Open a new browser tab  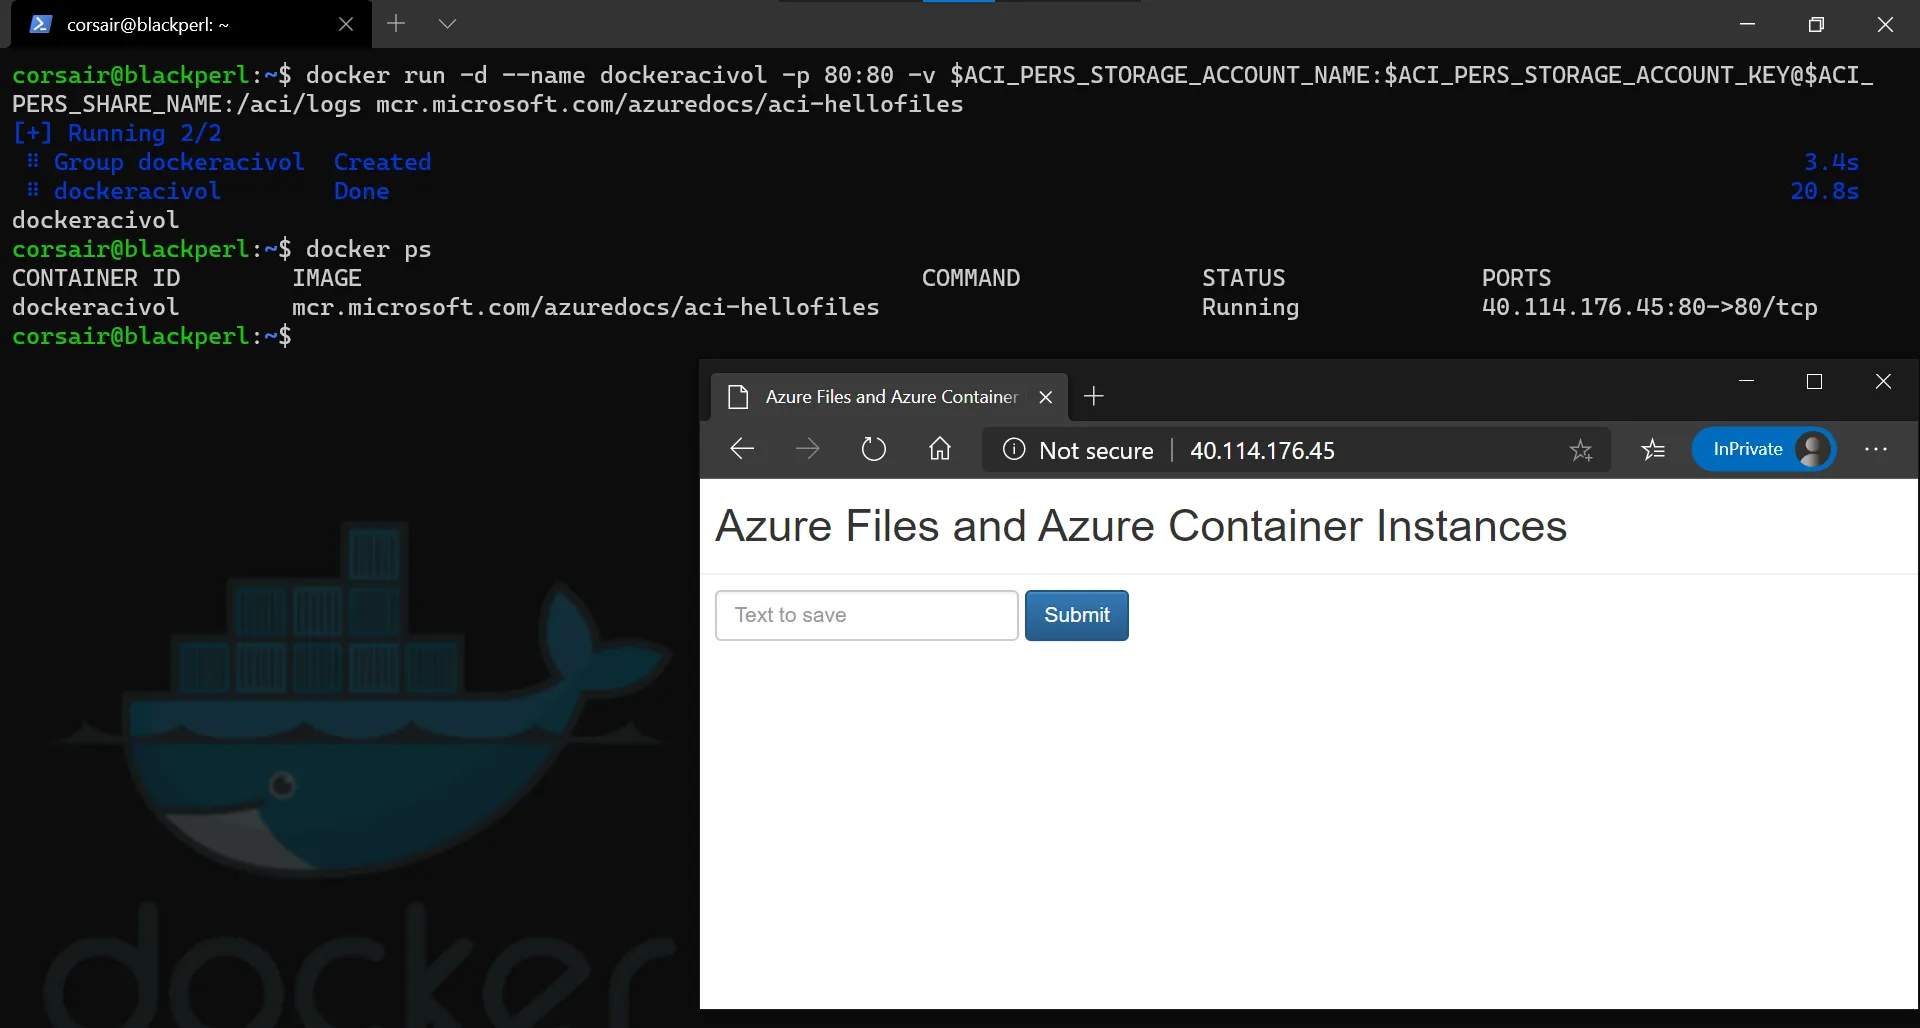pos(1094,397)
